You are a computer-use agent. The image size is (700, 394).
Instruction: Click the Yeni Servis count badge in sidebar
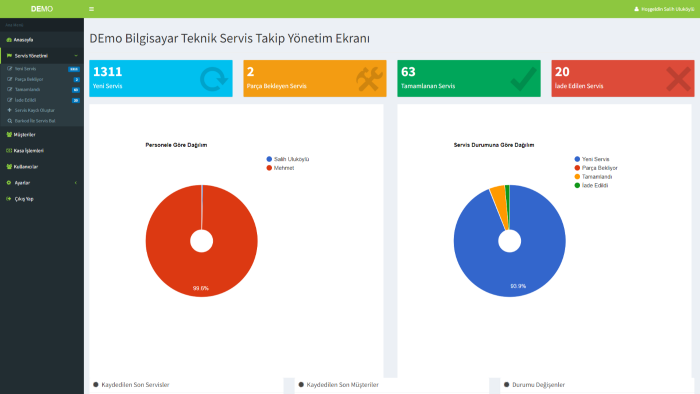tap(74, 69)
